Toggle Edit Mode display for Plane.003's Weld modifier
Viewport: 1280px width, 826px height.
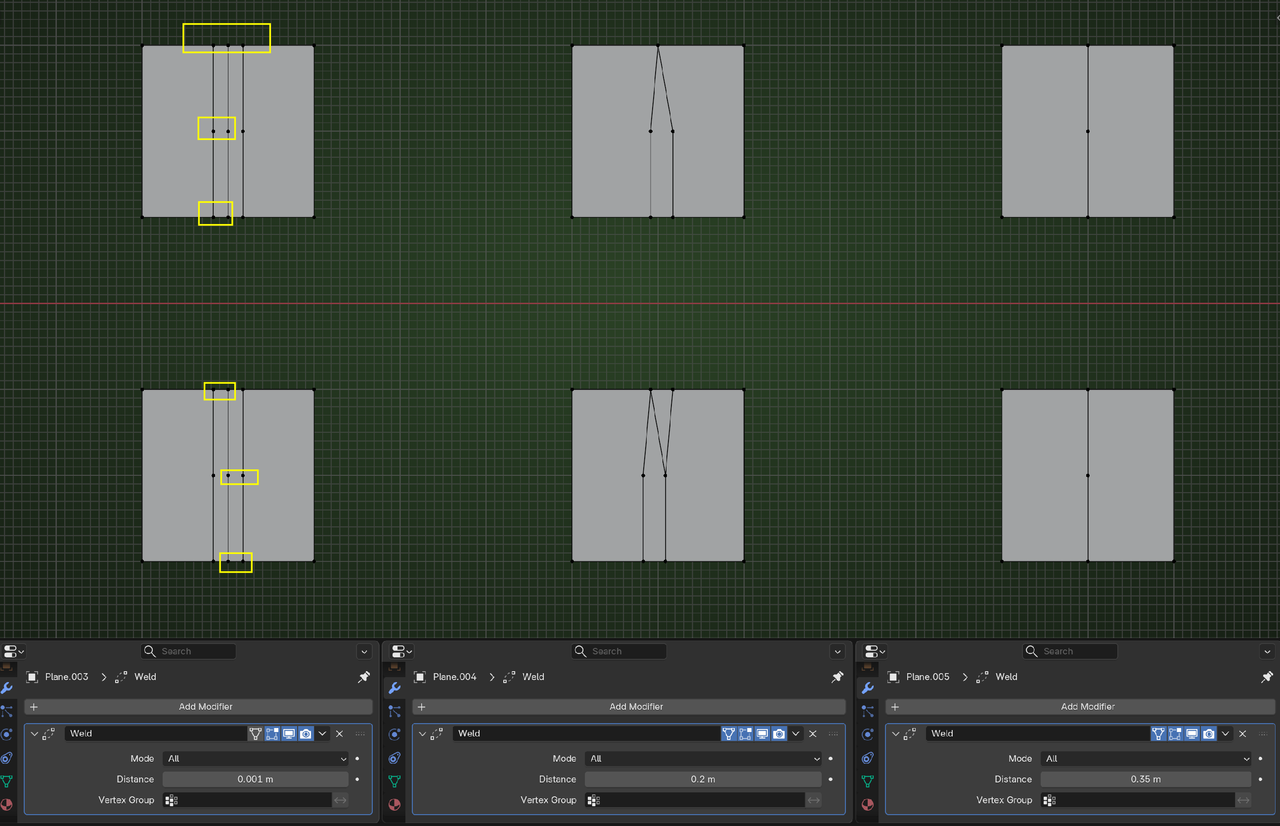coord(272,734)
